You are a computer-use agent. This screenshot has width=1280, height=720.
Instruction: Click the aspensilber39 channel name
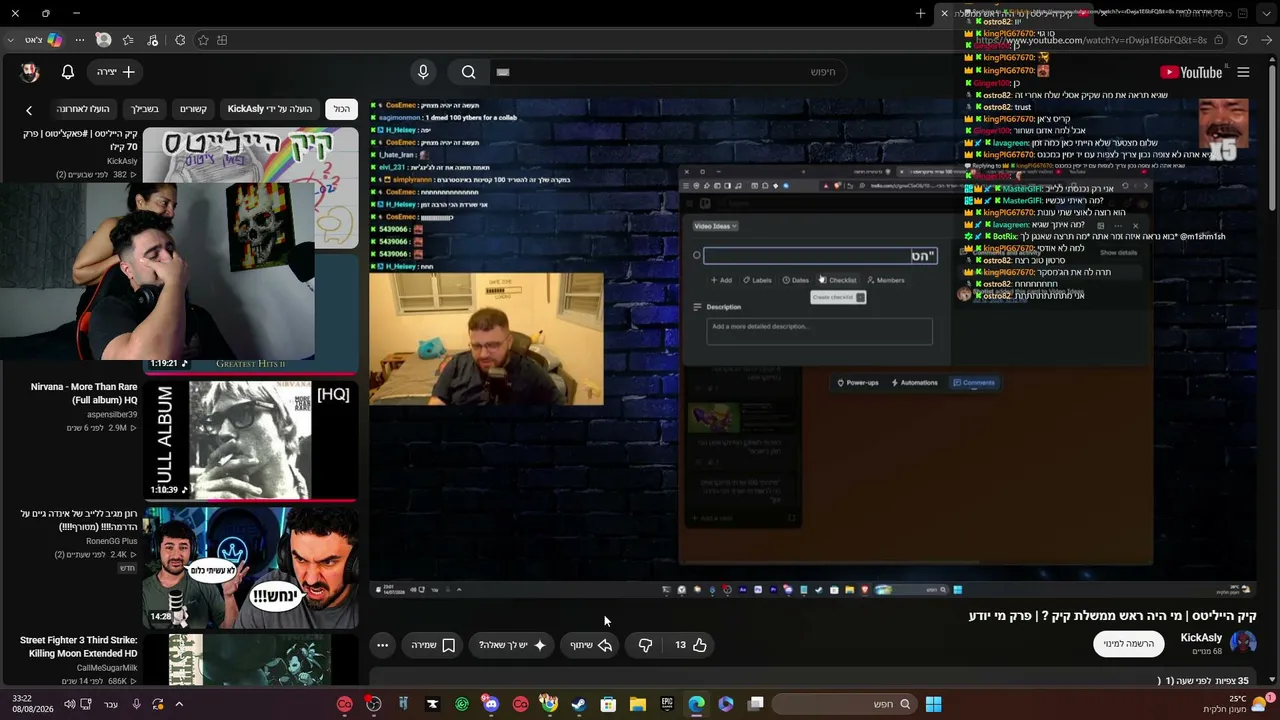(112, 414)
